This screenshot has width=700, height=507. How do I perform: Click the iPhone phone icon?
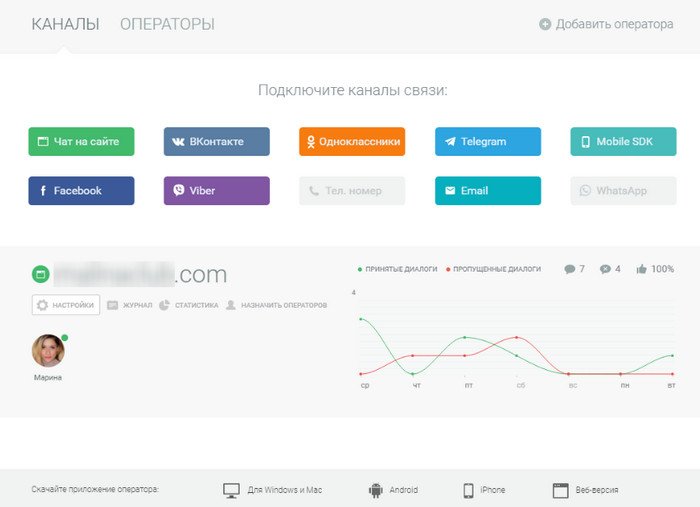click(468, 490)
